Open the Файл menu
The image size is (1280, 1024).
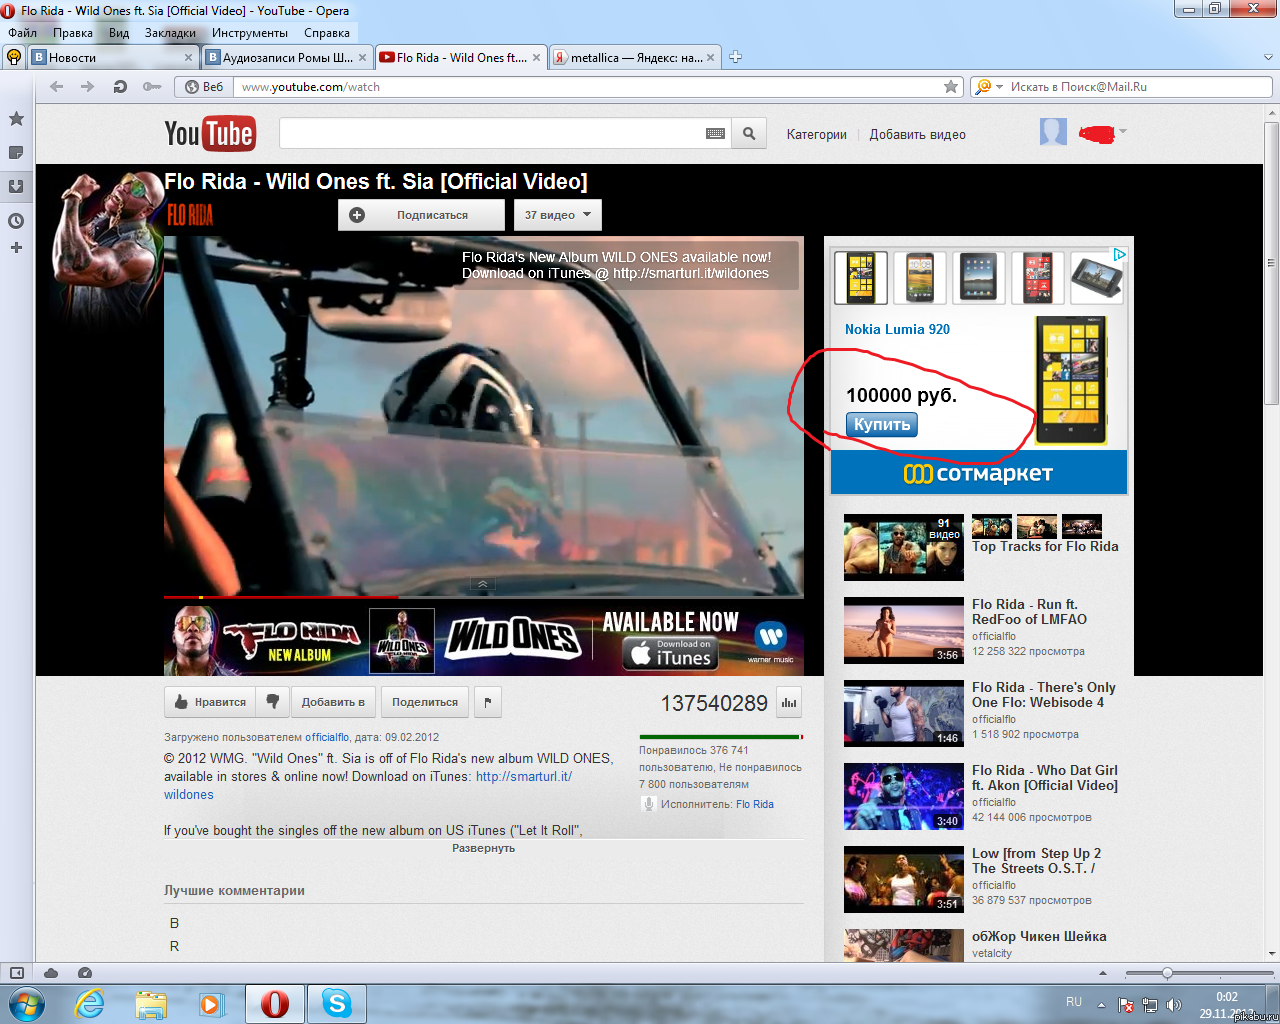point(22,33)
